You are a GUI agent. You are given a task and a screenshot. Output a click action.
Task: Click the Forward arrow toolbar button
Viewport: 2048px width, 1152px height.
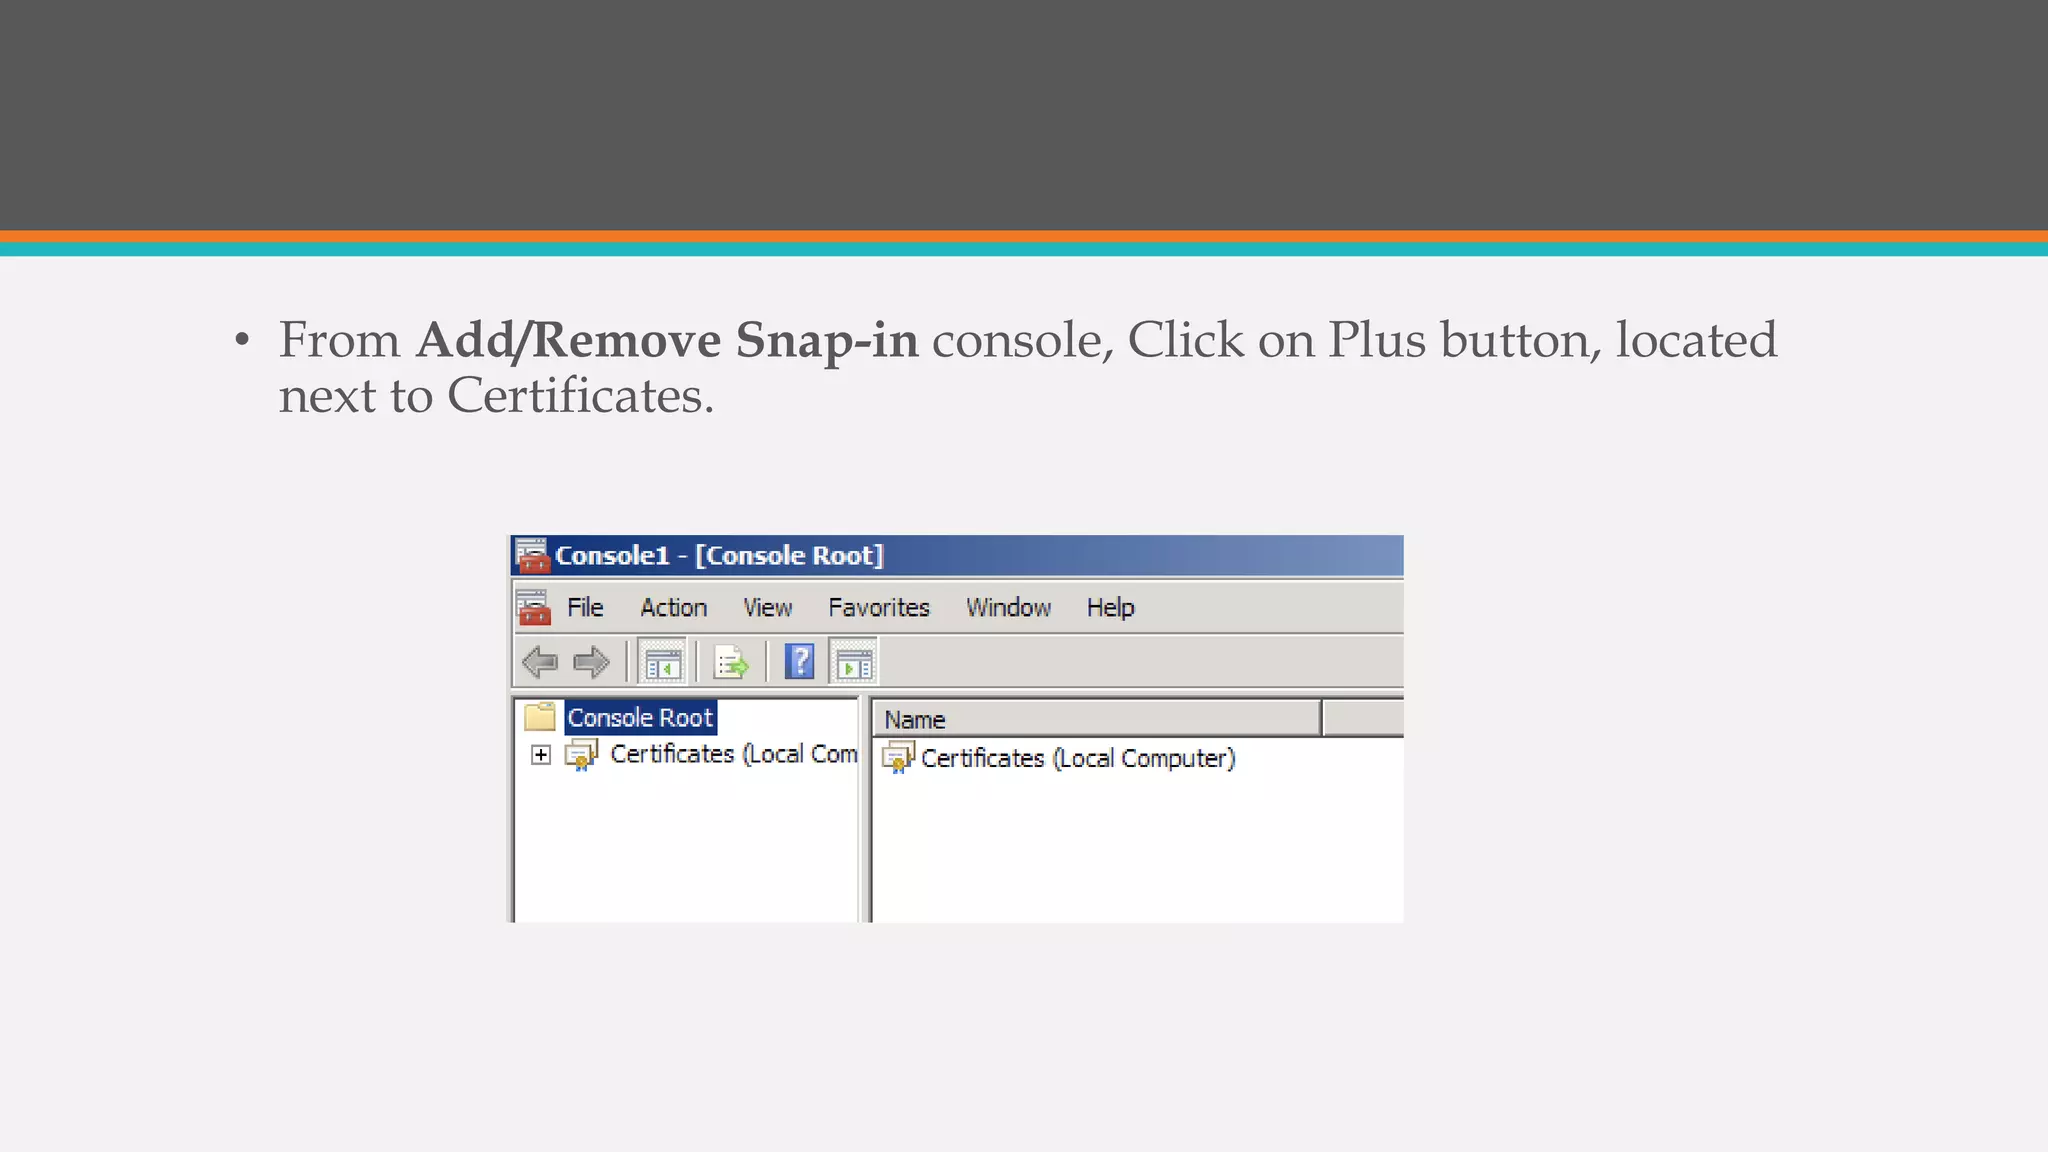click(x=591, y=662)
